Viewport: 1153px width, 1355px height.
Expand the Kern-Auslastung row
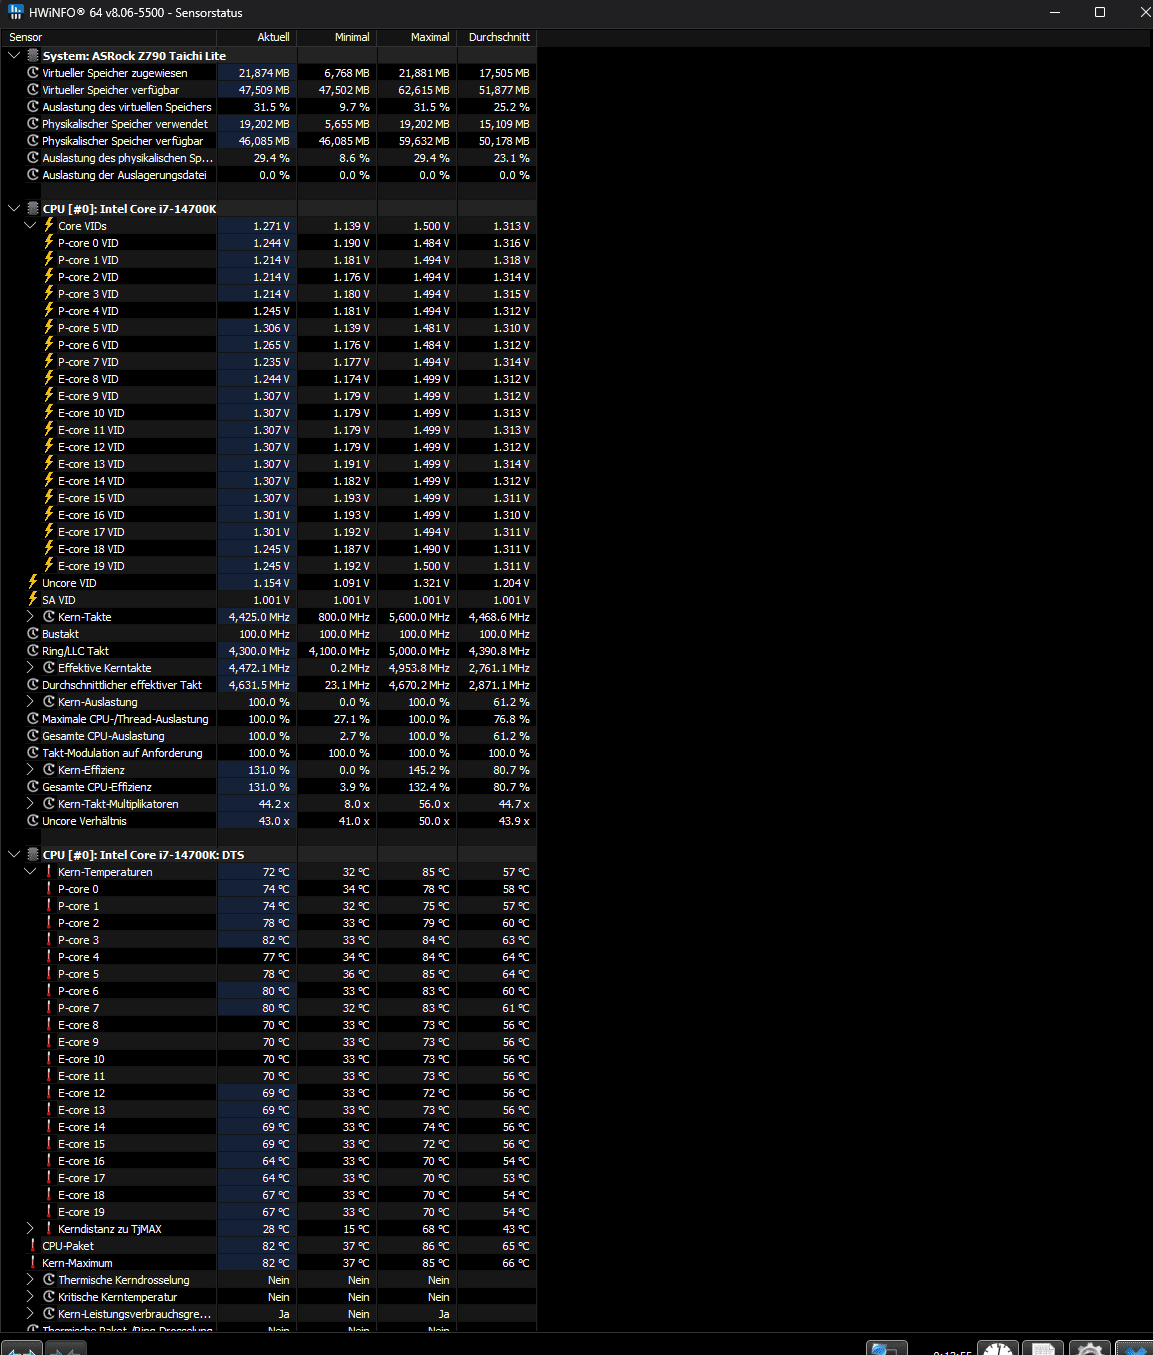30,702
